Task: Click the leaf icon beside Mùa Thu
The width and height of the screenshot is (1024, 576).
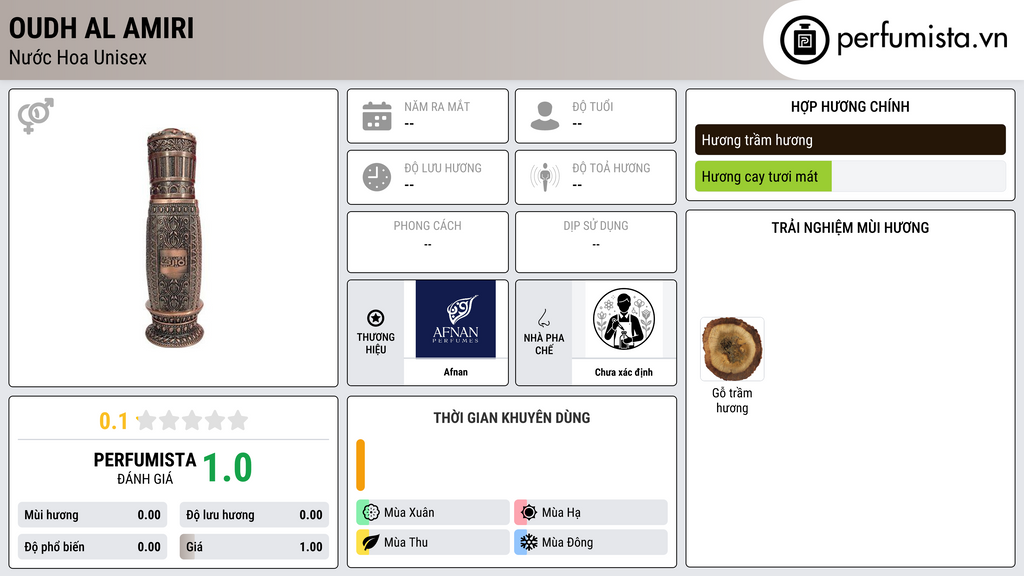Action: pos(371,542)
